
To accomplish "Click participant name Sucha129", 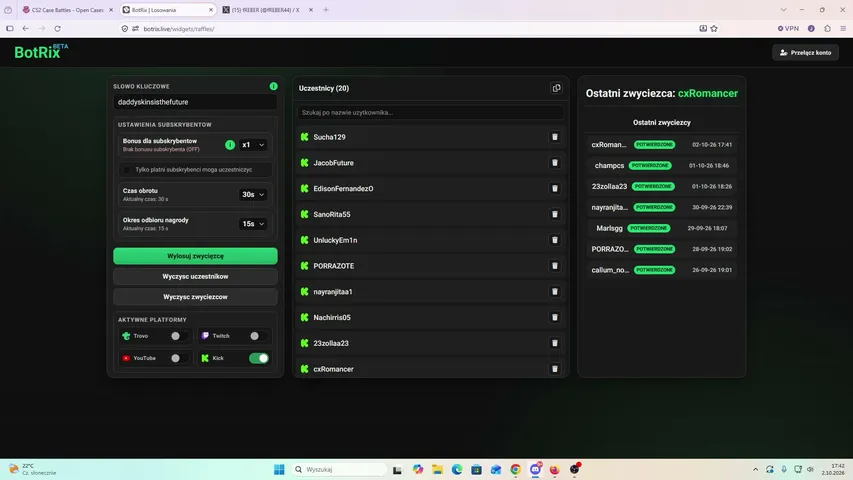I will coord(329,137).
